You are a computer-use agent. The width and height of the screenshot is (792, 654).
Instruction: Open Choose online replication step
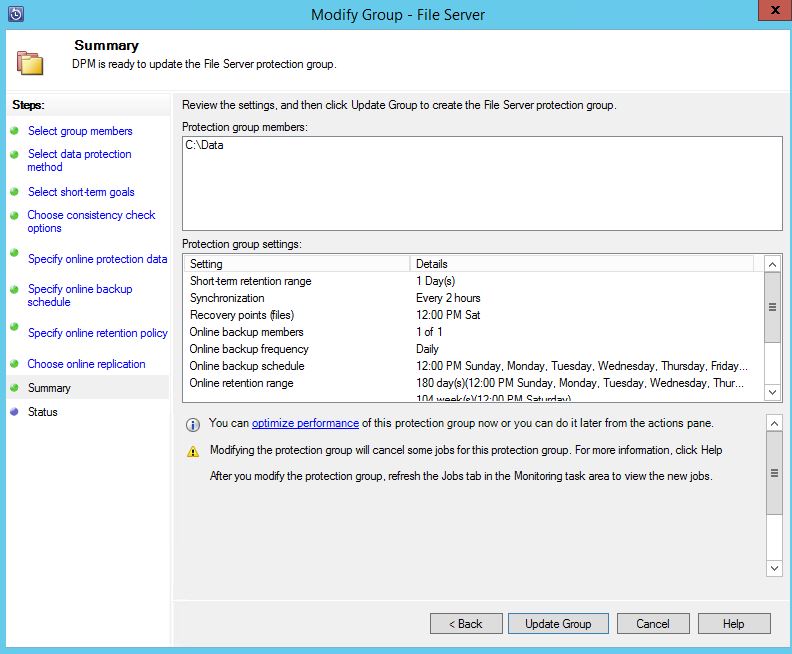point(86,364)
